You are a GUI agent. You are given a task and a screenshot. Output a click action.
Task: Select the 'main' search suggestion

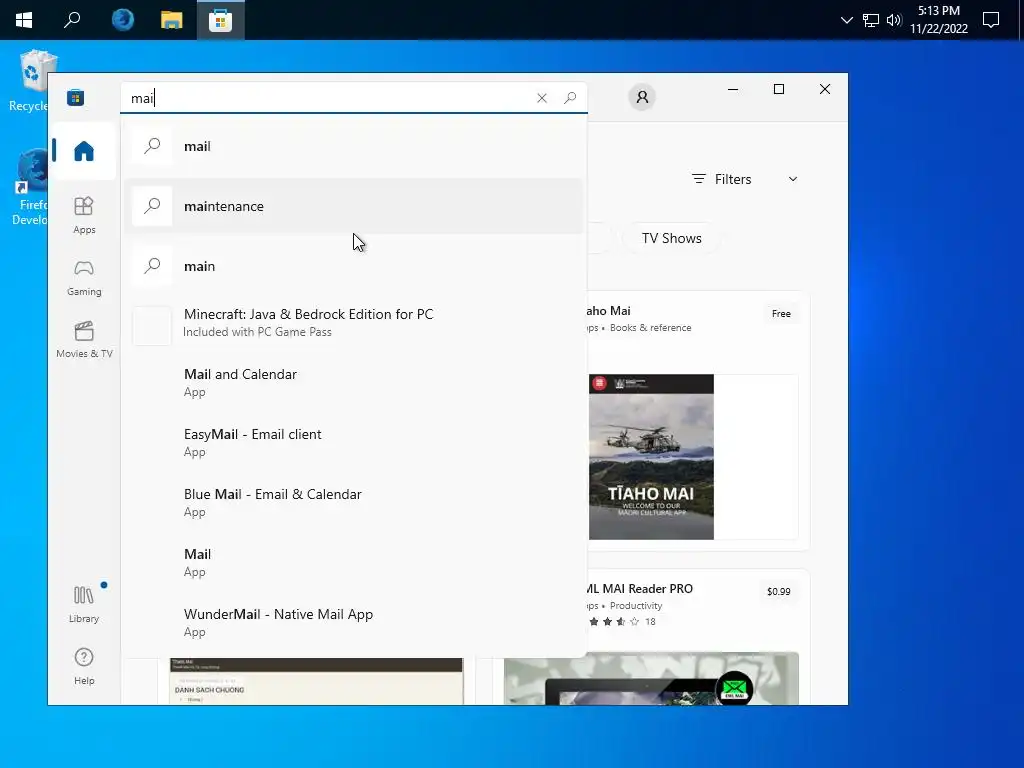353,266
